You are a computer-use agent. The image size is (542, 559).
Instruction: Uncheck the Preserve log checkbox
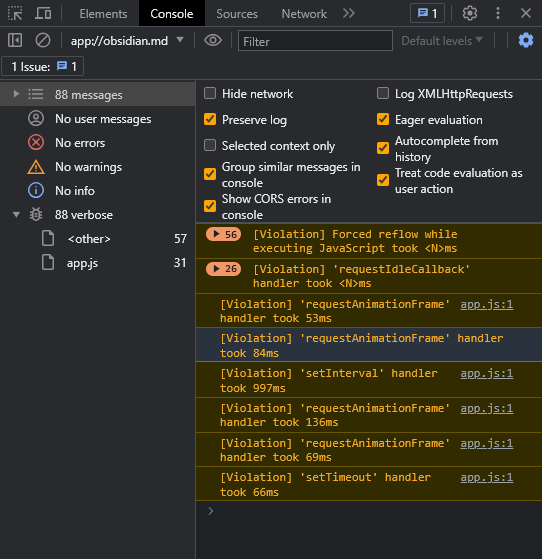click(x=210, y=119)
